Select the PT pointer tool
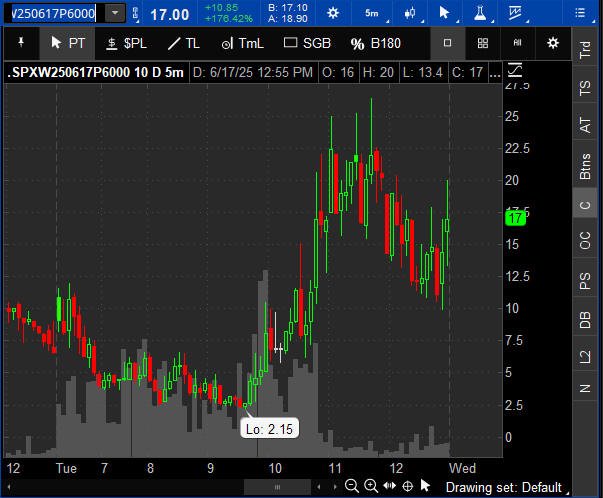 pyautogui.click(x=67, y=43)
